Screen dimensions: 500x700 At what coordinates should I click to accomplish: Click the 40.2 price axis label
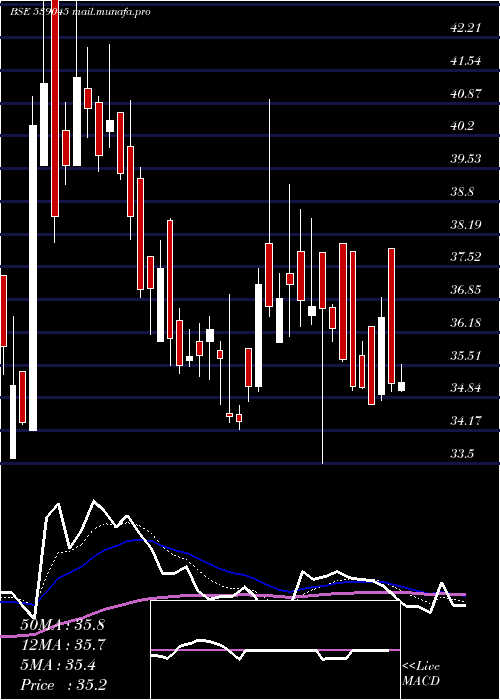point(462,126)
